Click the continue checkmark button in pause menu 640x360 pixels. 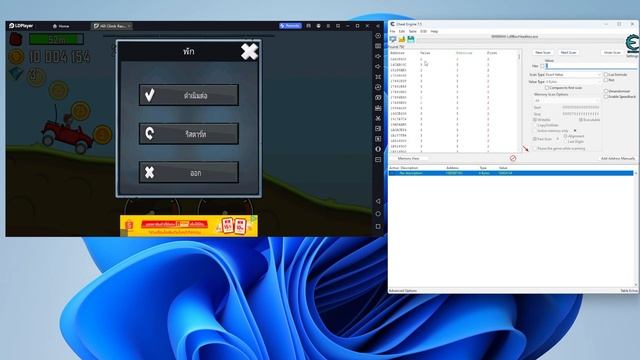[x=189, y=95]
